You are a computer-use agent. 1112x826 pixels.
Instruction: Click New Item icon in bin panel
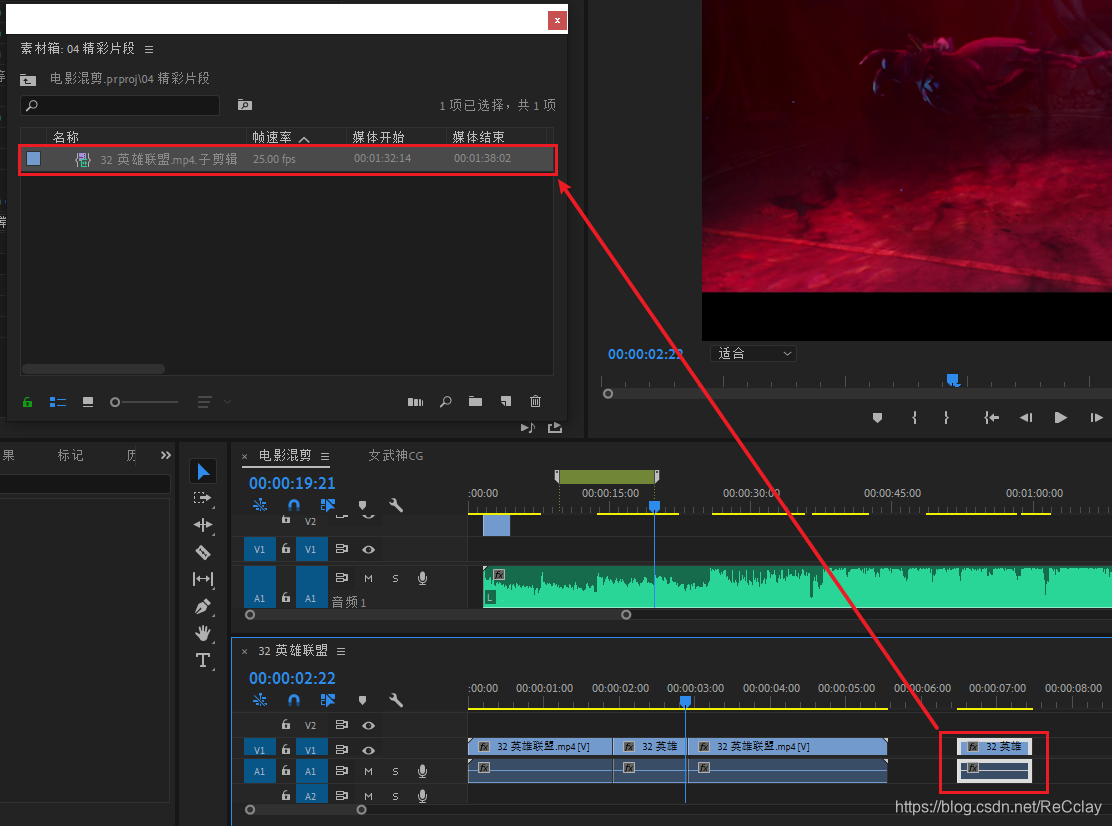506,401
